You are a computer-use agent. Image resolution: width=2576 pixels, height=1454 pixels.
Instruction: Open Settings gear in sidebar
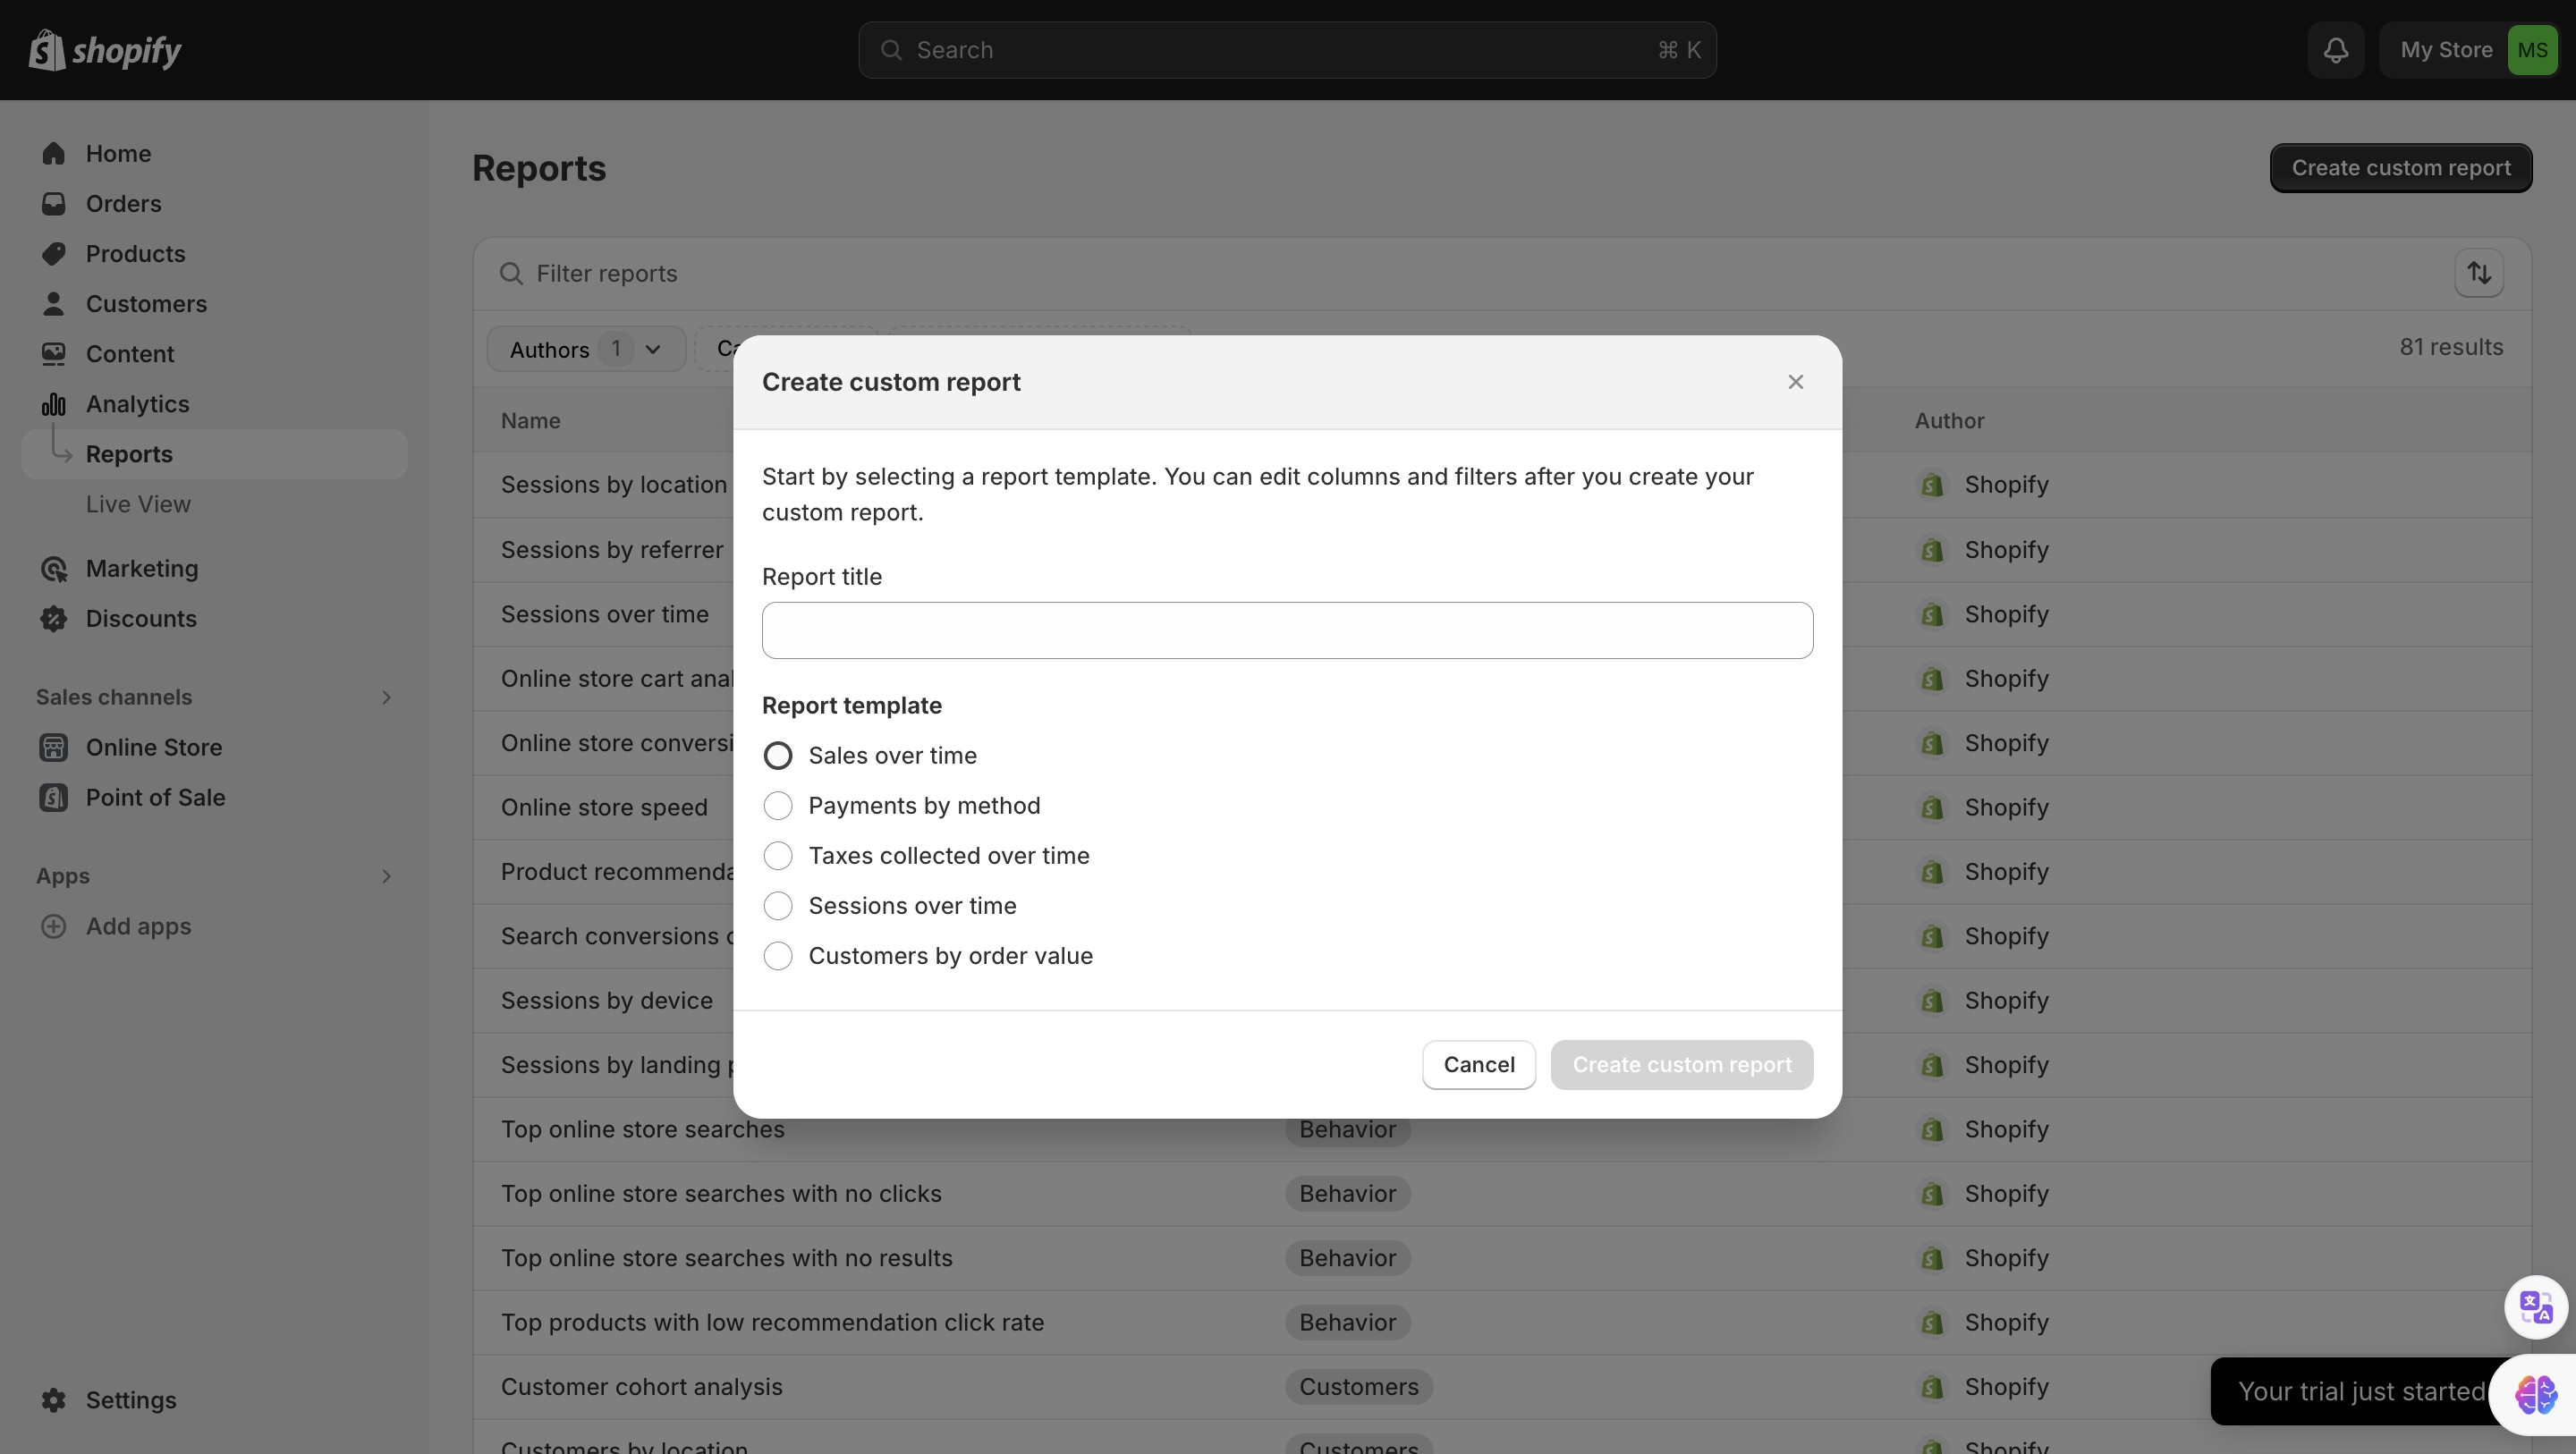pos(53,1400)
